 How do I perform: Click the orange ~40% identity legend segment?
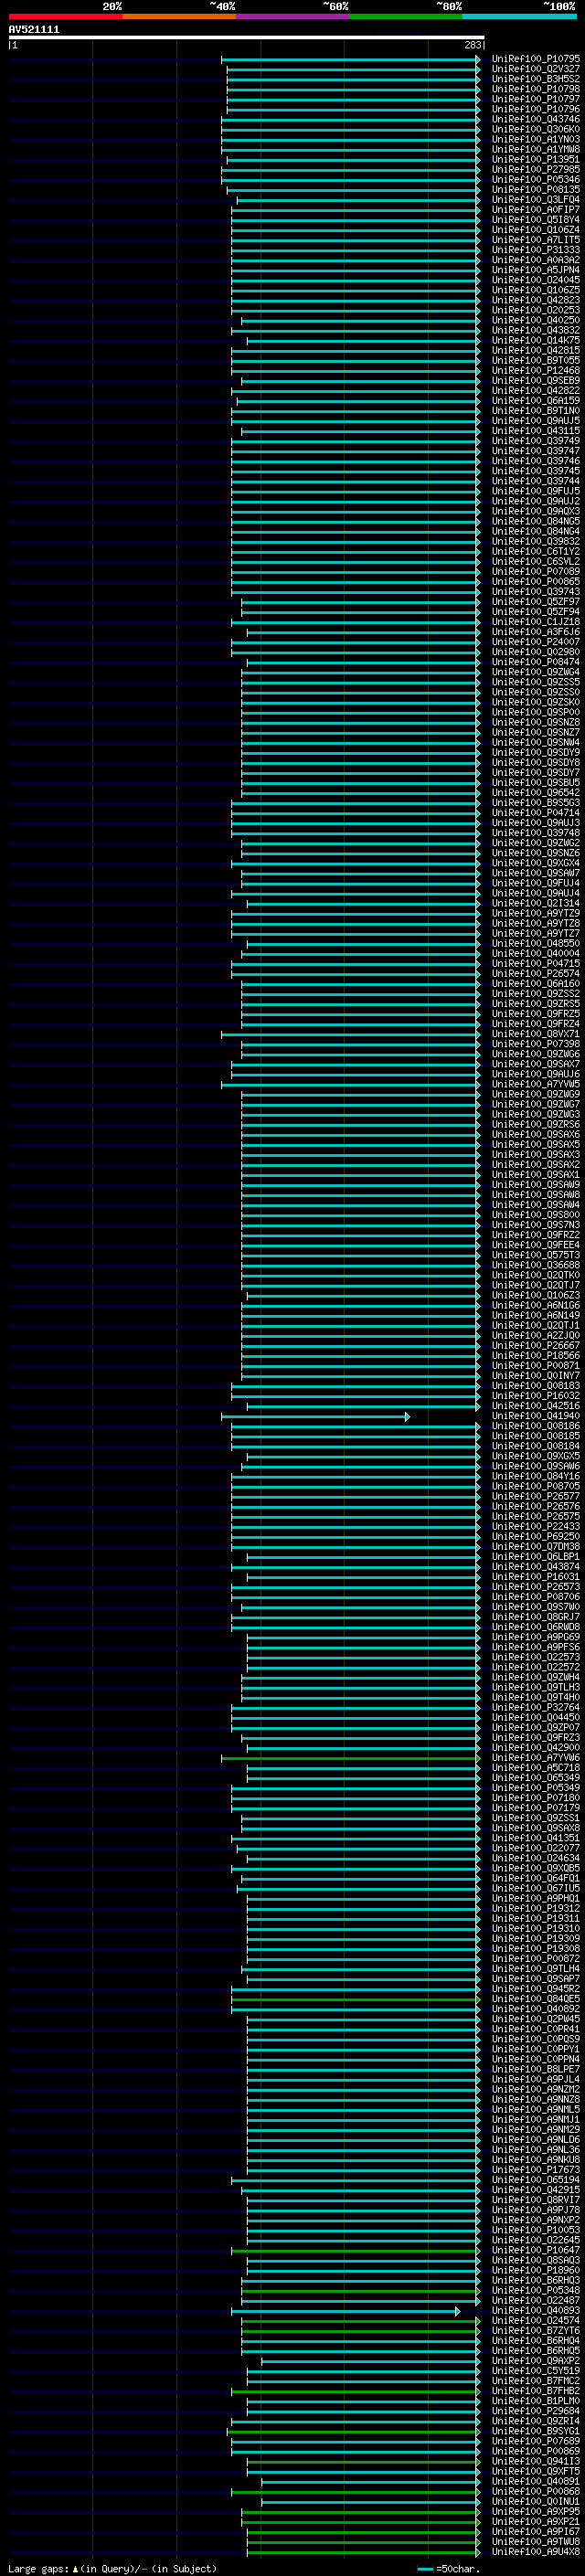point(179,16)
